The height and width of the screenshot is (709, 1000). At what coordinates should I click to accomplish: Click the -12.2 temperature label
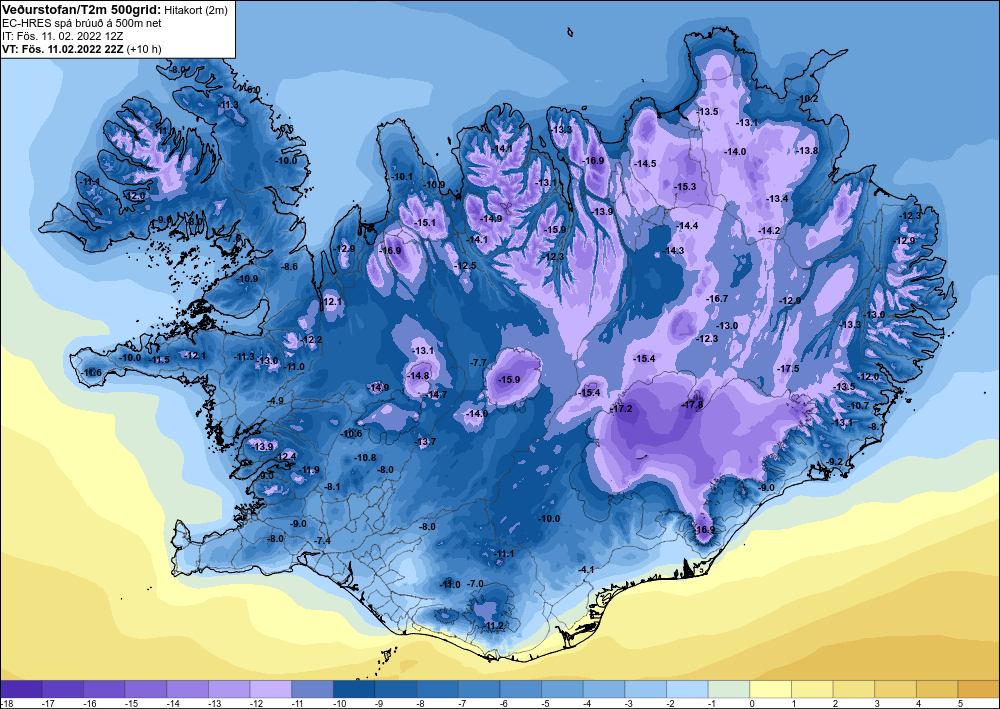[x=311, y=340]
